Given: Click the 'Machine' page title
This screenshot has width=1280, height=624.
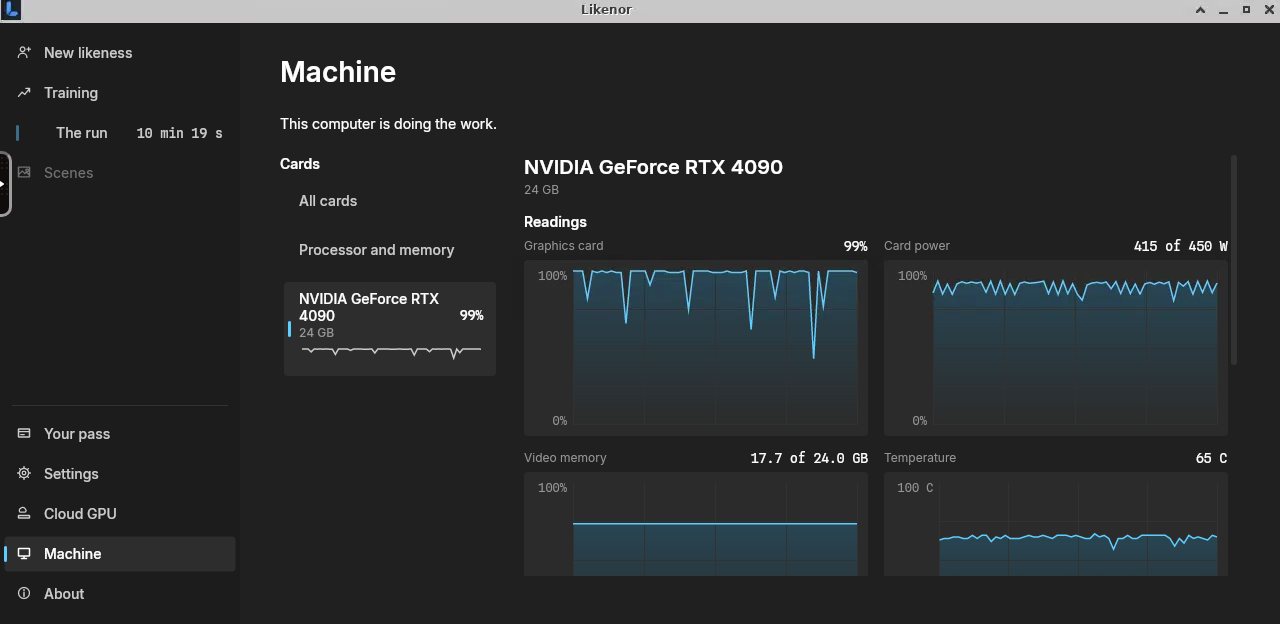Looking at the screenshot, I should pyautogui.click(x=338, y=72).
